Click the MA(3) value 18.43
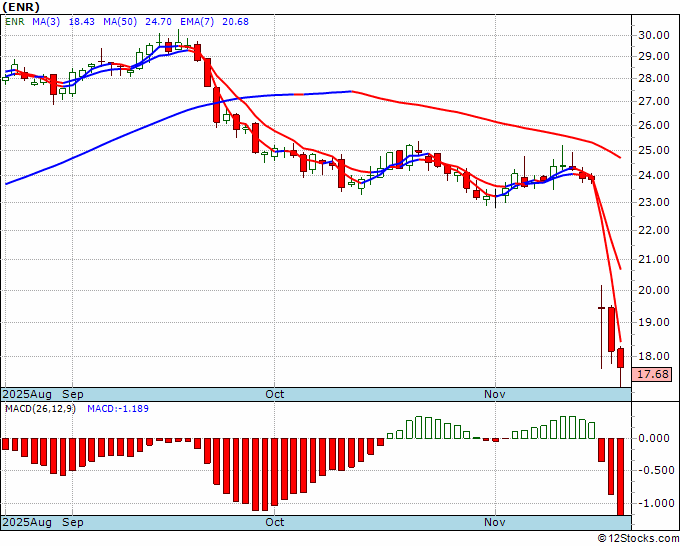 (x=82, y=22)
